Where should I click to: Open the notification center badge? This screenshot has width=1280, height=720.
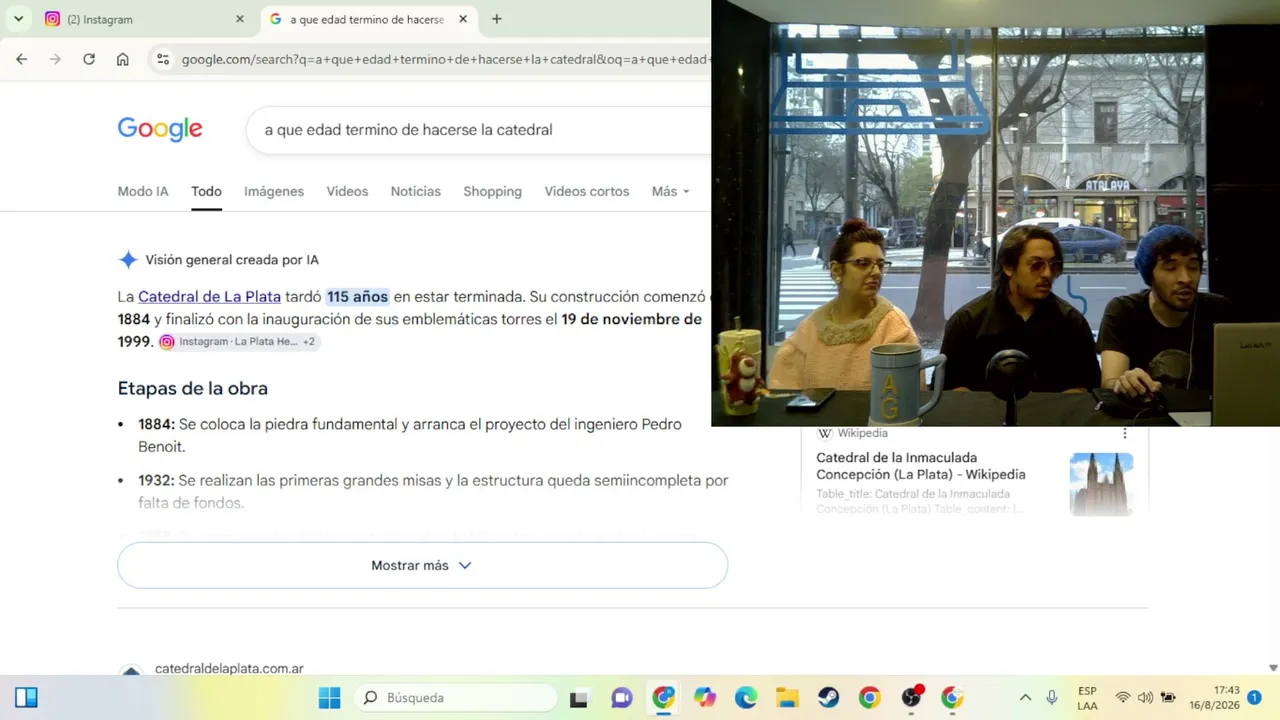pos(1254,698)
